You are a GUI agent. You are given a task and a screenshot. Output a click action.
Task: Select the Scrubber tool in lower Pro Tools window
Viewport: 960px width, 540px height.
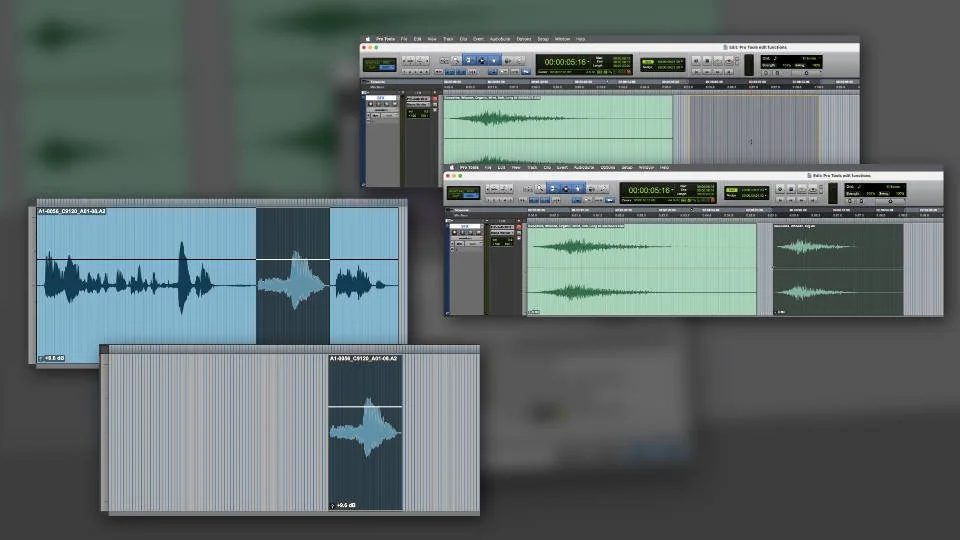click(x=592, y=189)
